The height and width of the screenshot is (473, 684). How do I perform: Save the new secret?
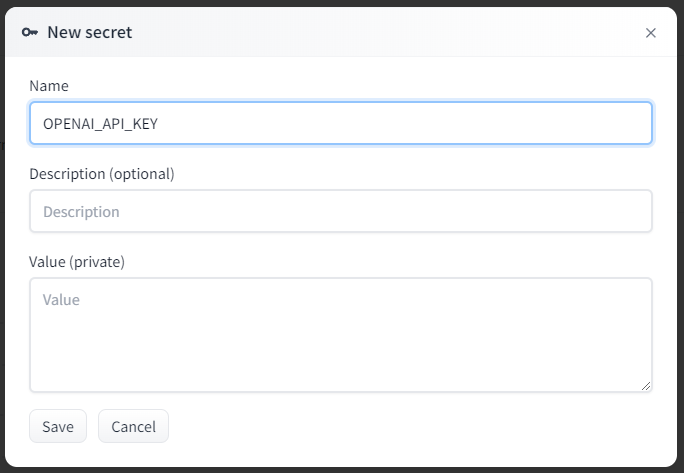coord(58,426)
